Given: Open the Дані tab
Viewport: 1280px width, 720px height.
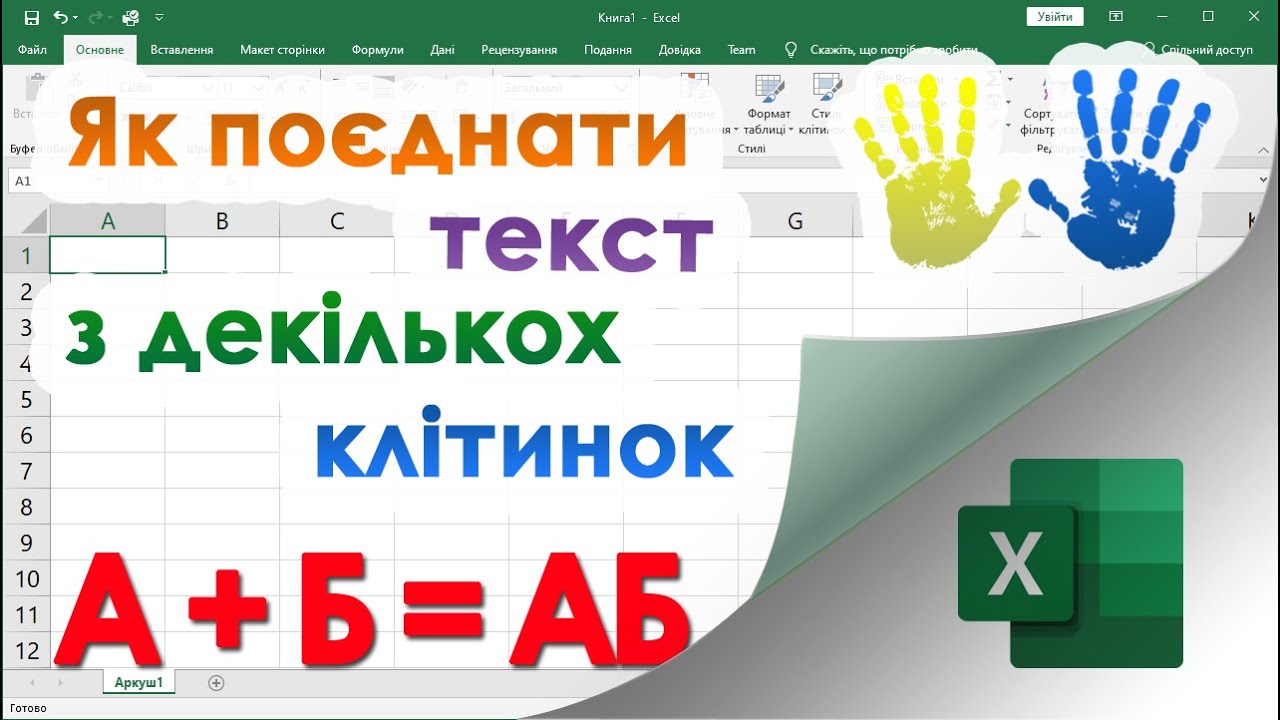Looking at the screenshot, I should pos(442,50).
